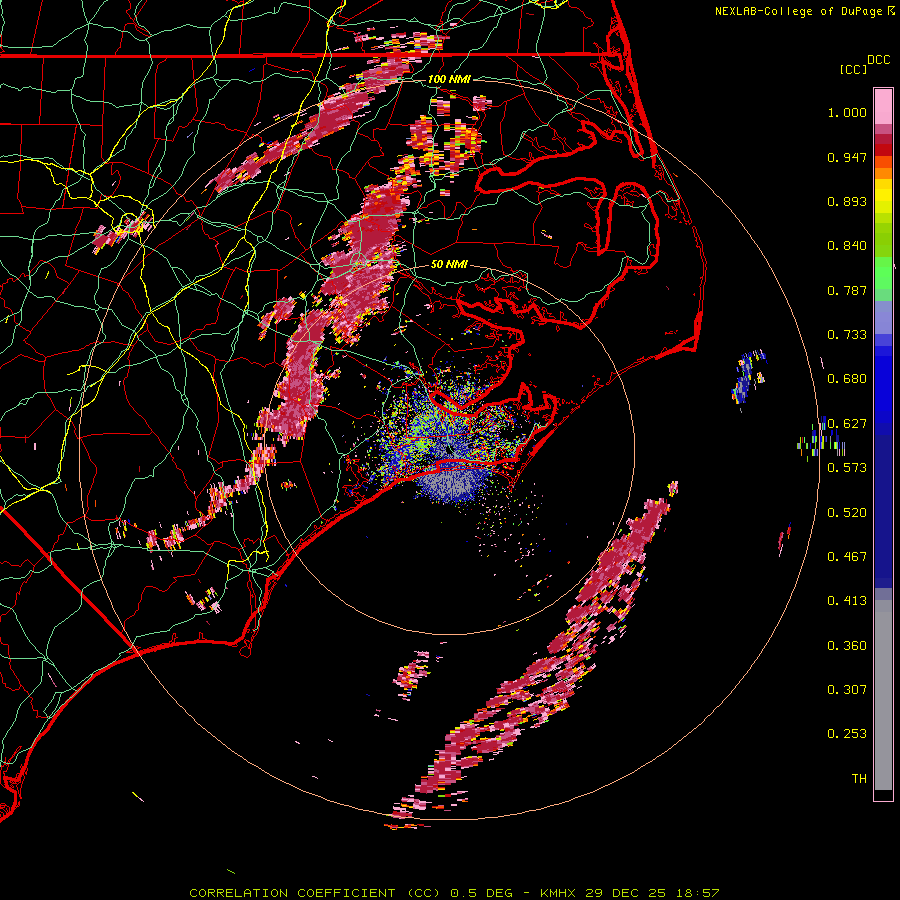
Task: Click the gray lower segment of color bar
Action: [883, 695]
